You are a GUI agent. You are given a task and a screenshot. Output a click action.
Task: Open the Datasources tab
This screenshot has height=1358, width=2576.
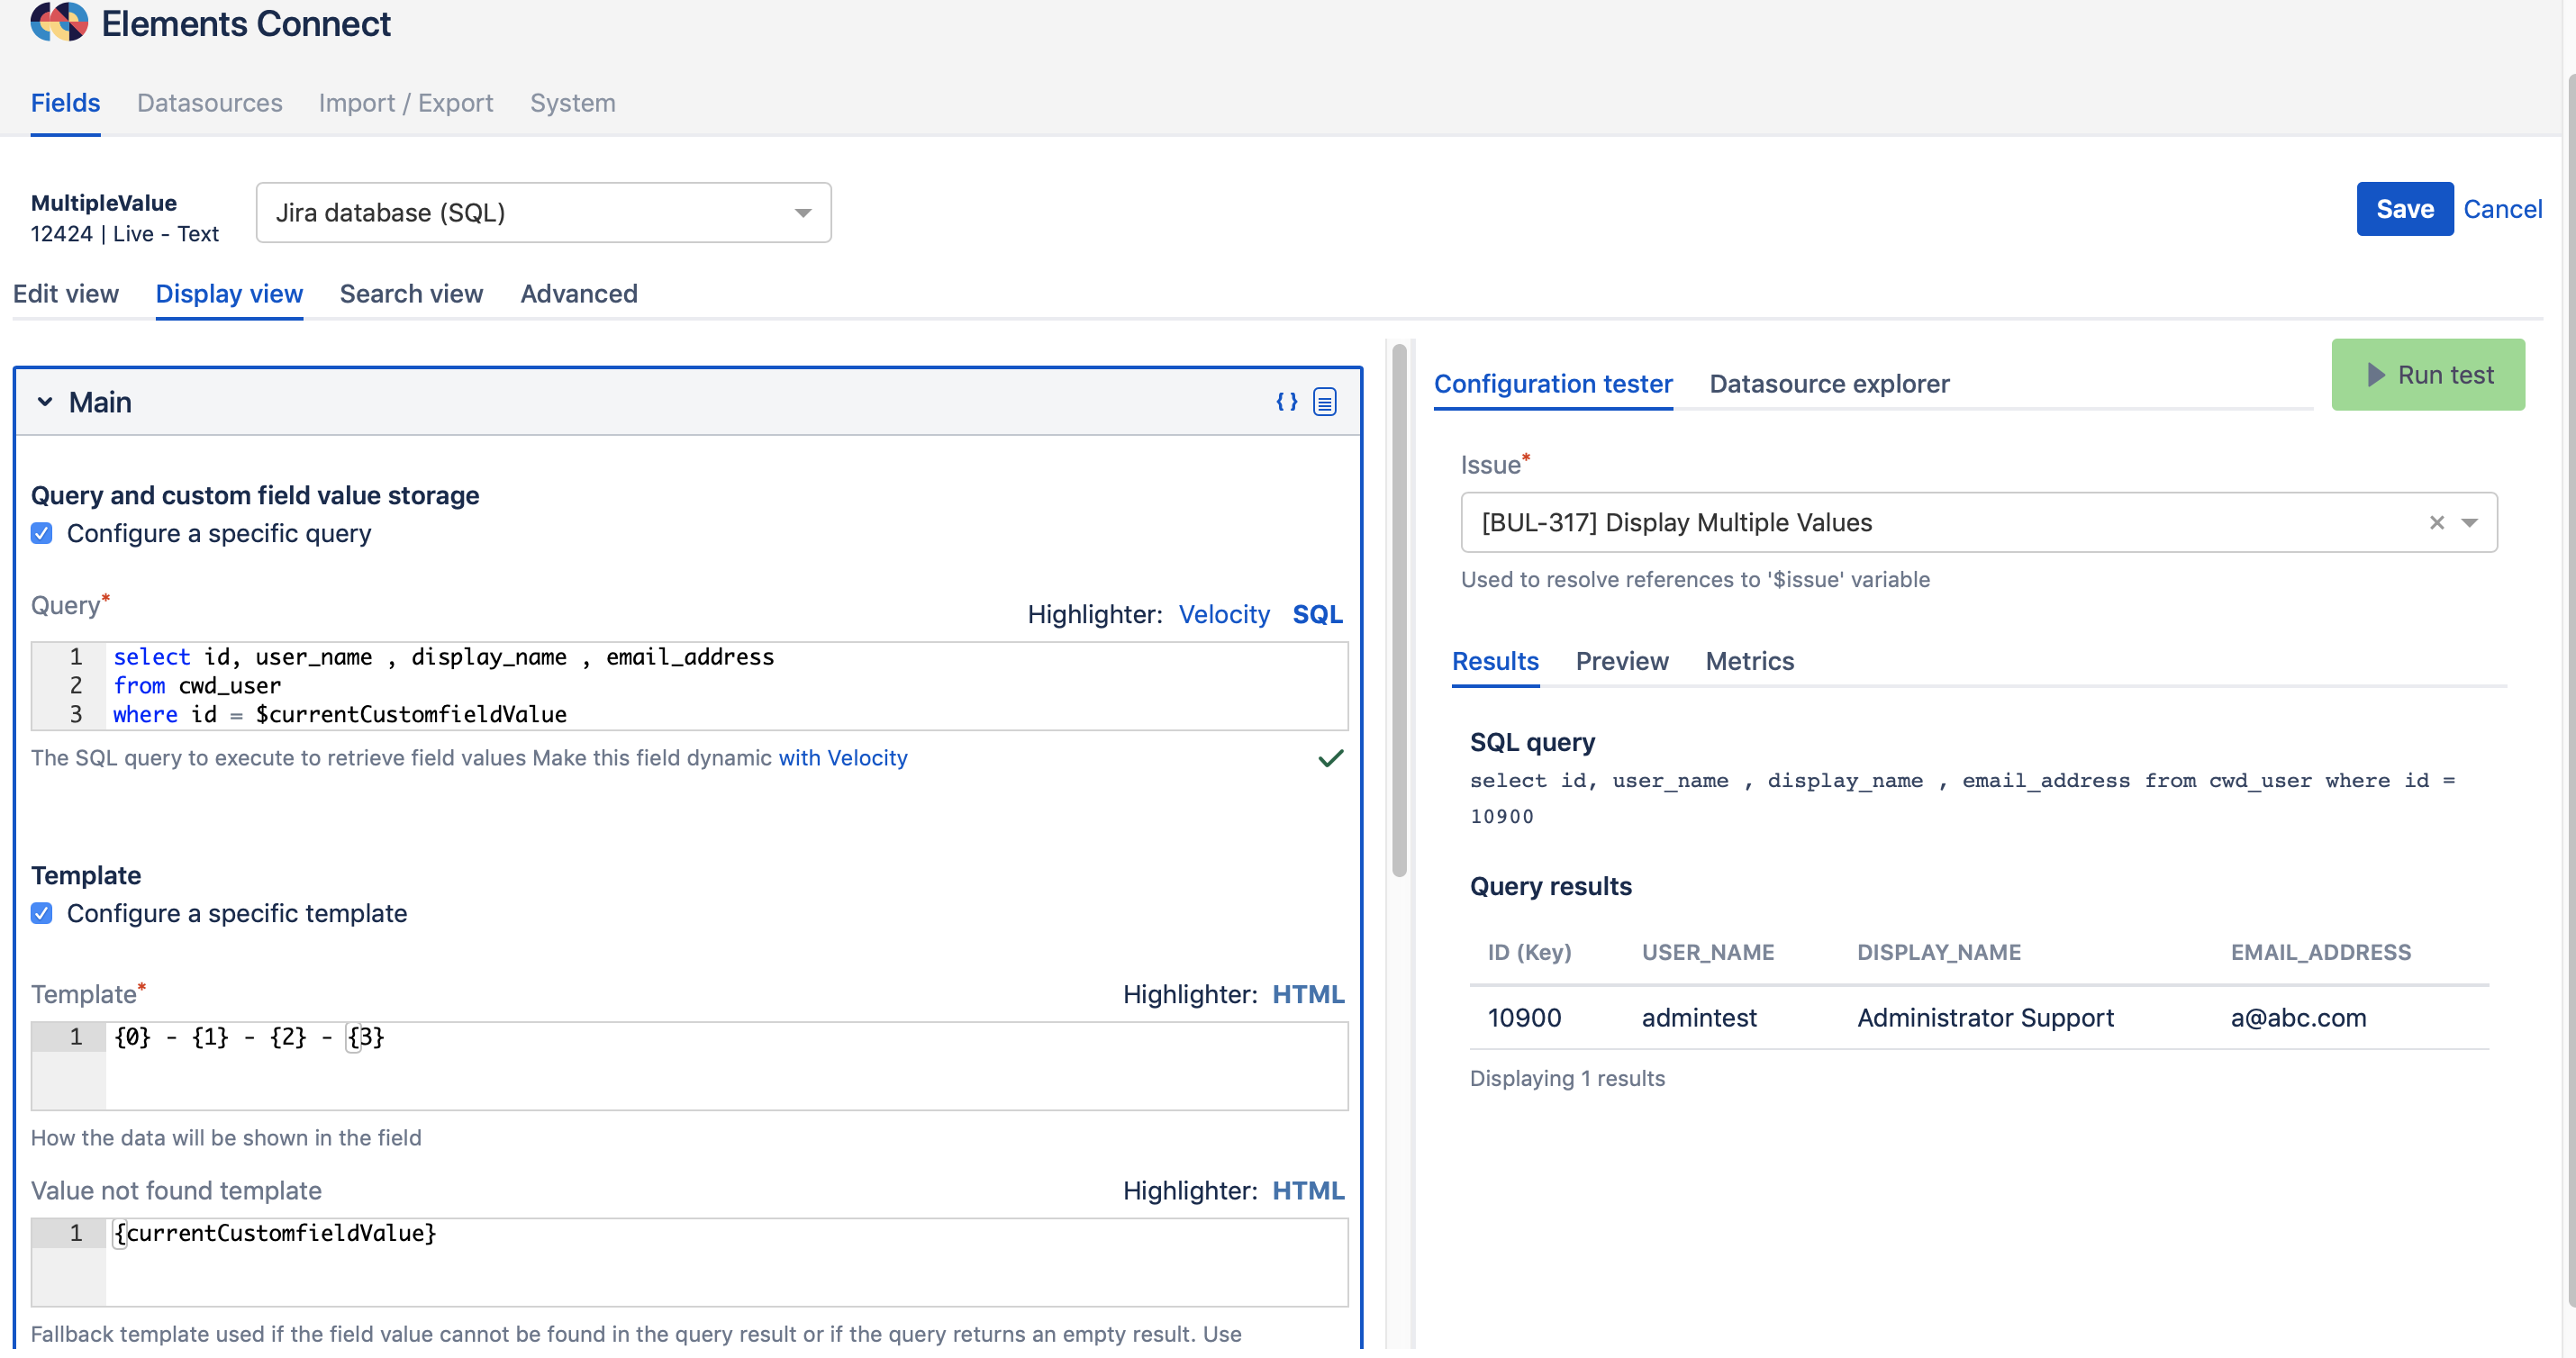[x=209, y=103]
